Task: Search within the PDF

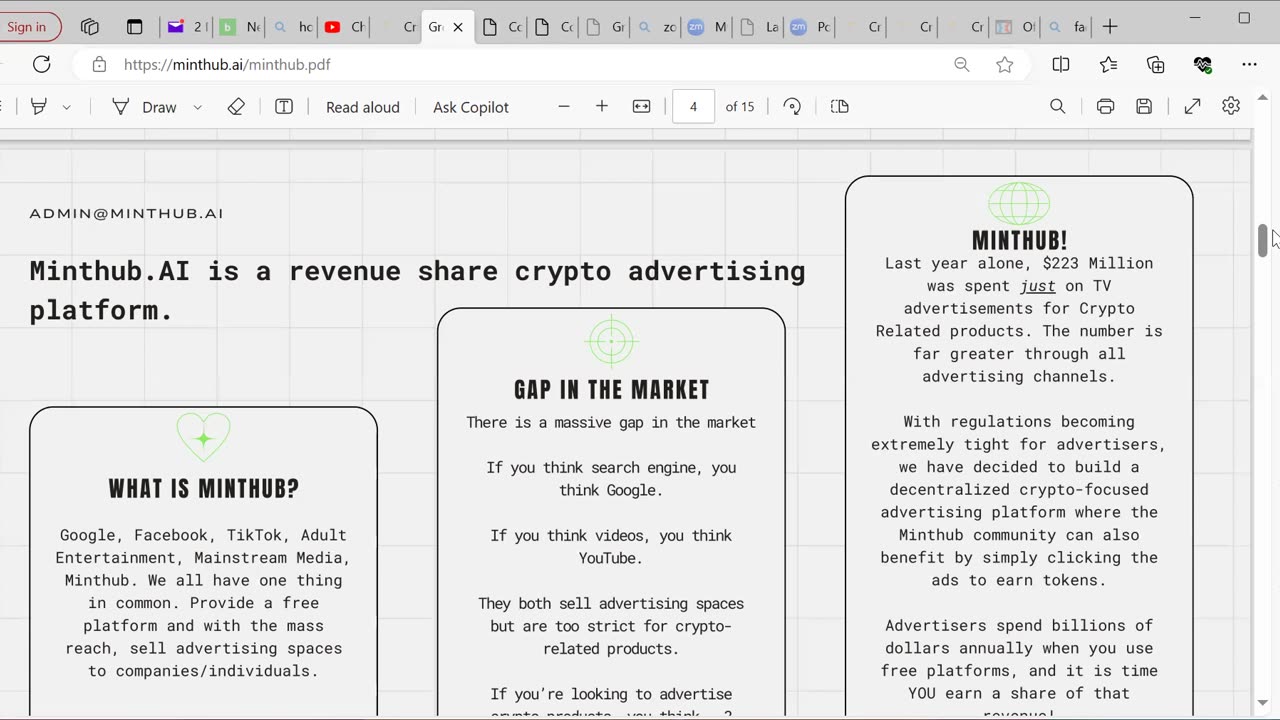Action: coord(1057,106)
